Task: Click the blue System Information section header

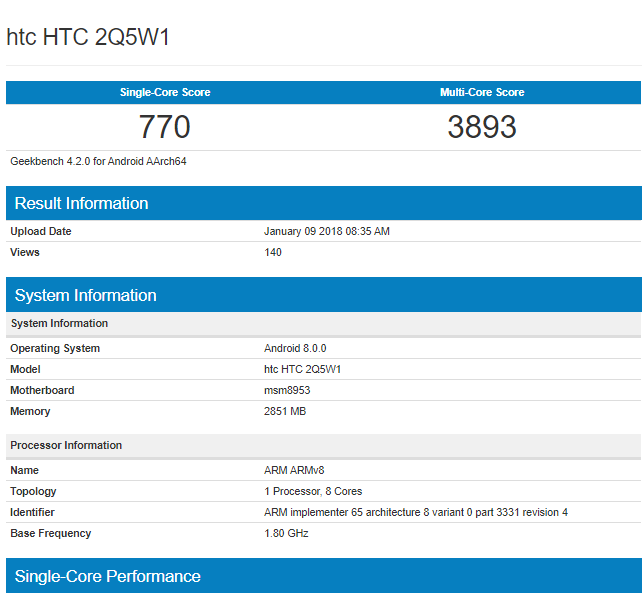Action: [x=85, y=295]
